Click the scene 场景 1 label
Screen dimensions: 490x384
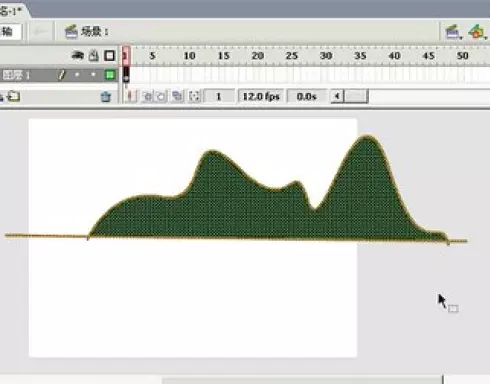pyautogui.click(x=95, y=32)
